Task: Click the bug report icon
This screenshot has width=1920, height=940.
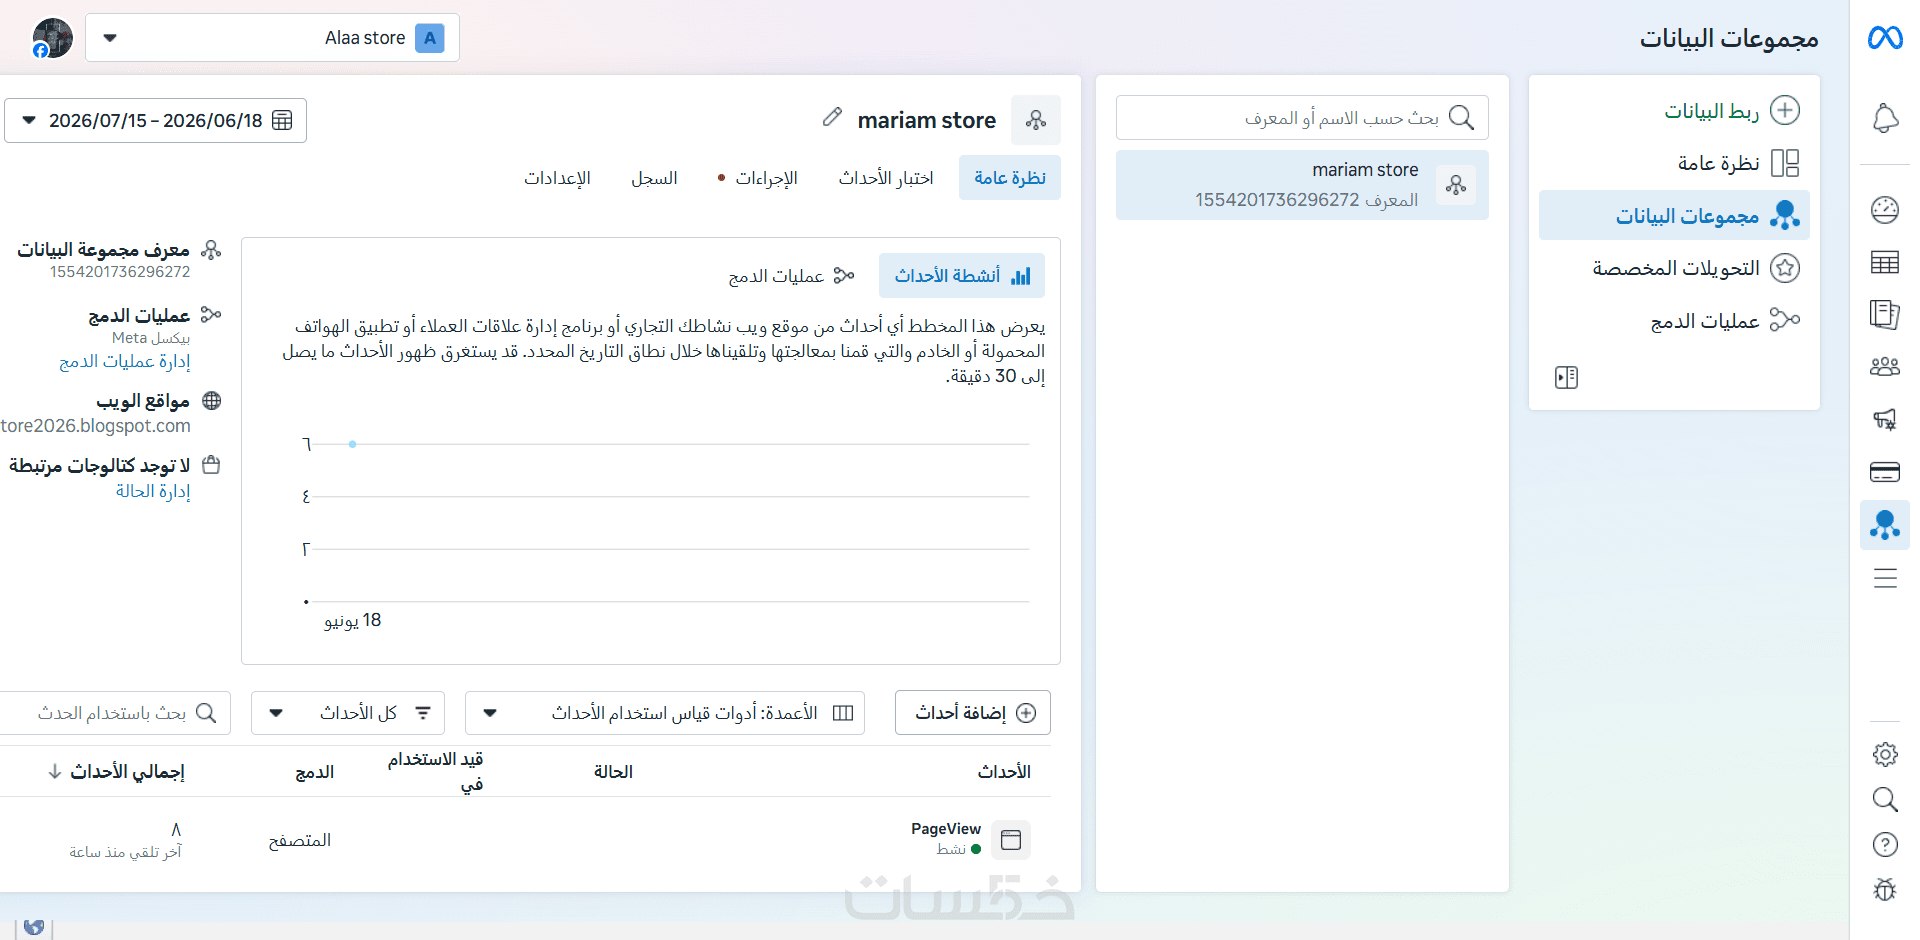Action: pyautogui.click(x=1885, y=889)
